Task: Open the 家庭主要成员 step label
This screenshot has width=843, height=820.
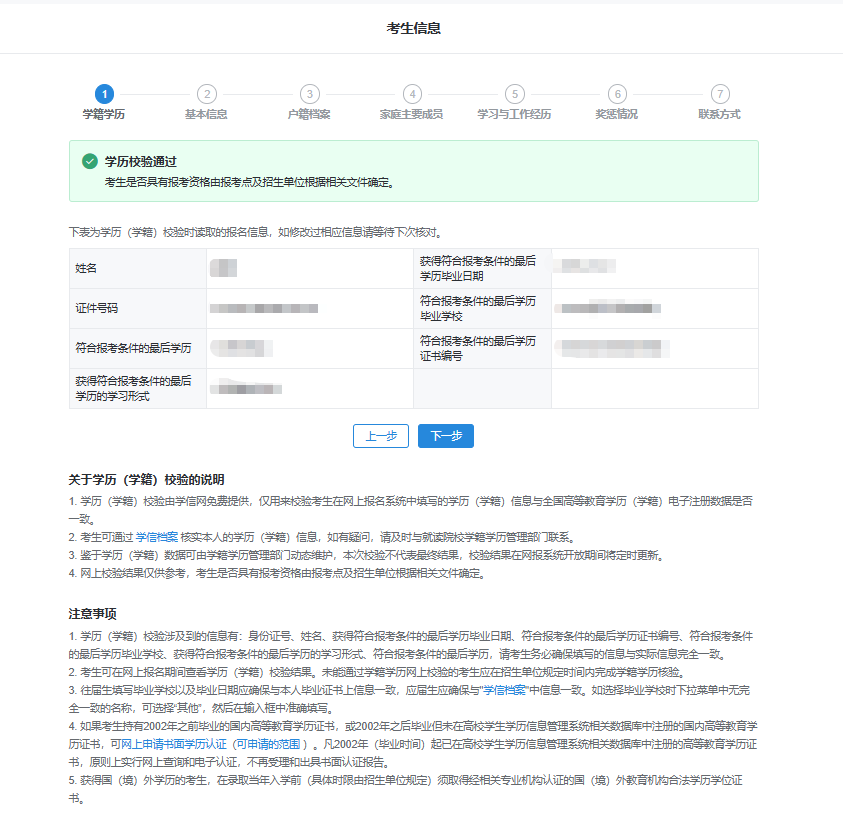Action: 411,114
